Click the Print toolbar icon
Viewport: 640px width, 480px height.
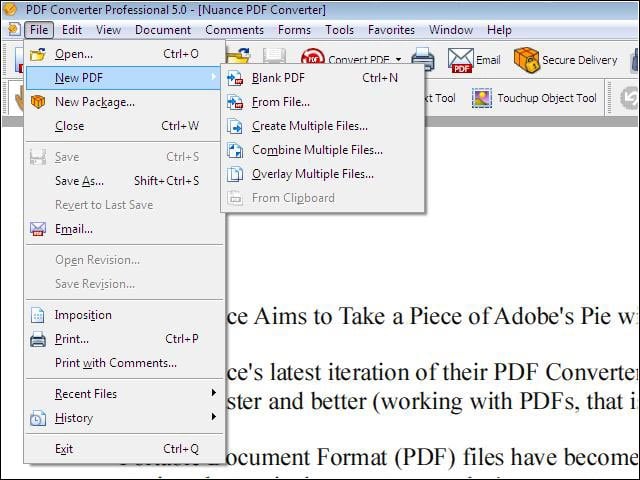pyautogui.click(x=423, y=60)
